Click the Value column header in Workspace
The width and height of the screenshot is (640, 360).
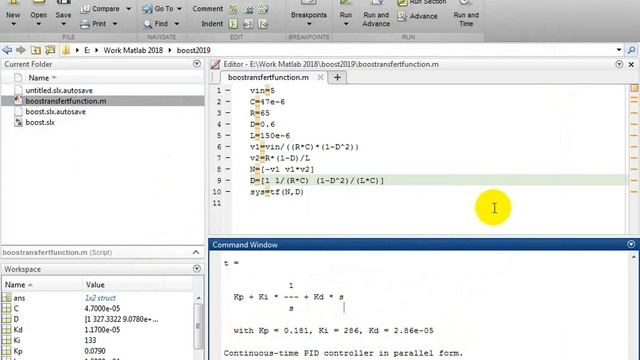coord(95,285)
